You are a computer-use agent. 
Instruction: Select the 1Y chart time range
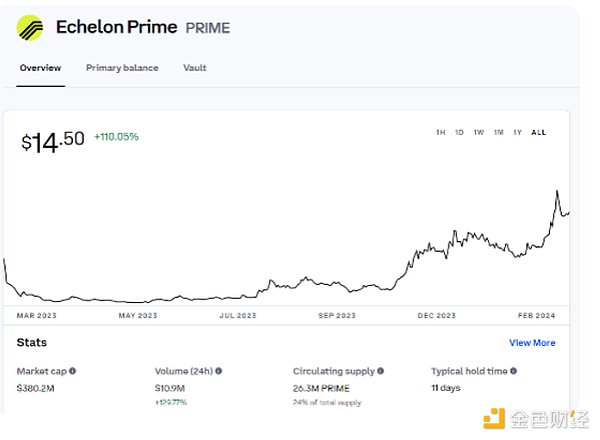pyautogui.click(x=517, y=132)
